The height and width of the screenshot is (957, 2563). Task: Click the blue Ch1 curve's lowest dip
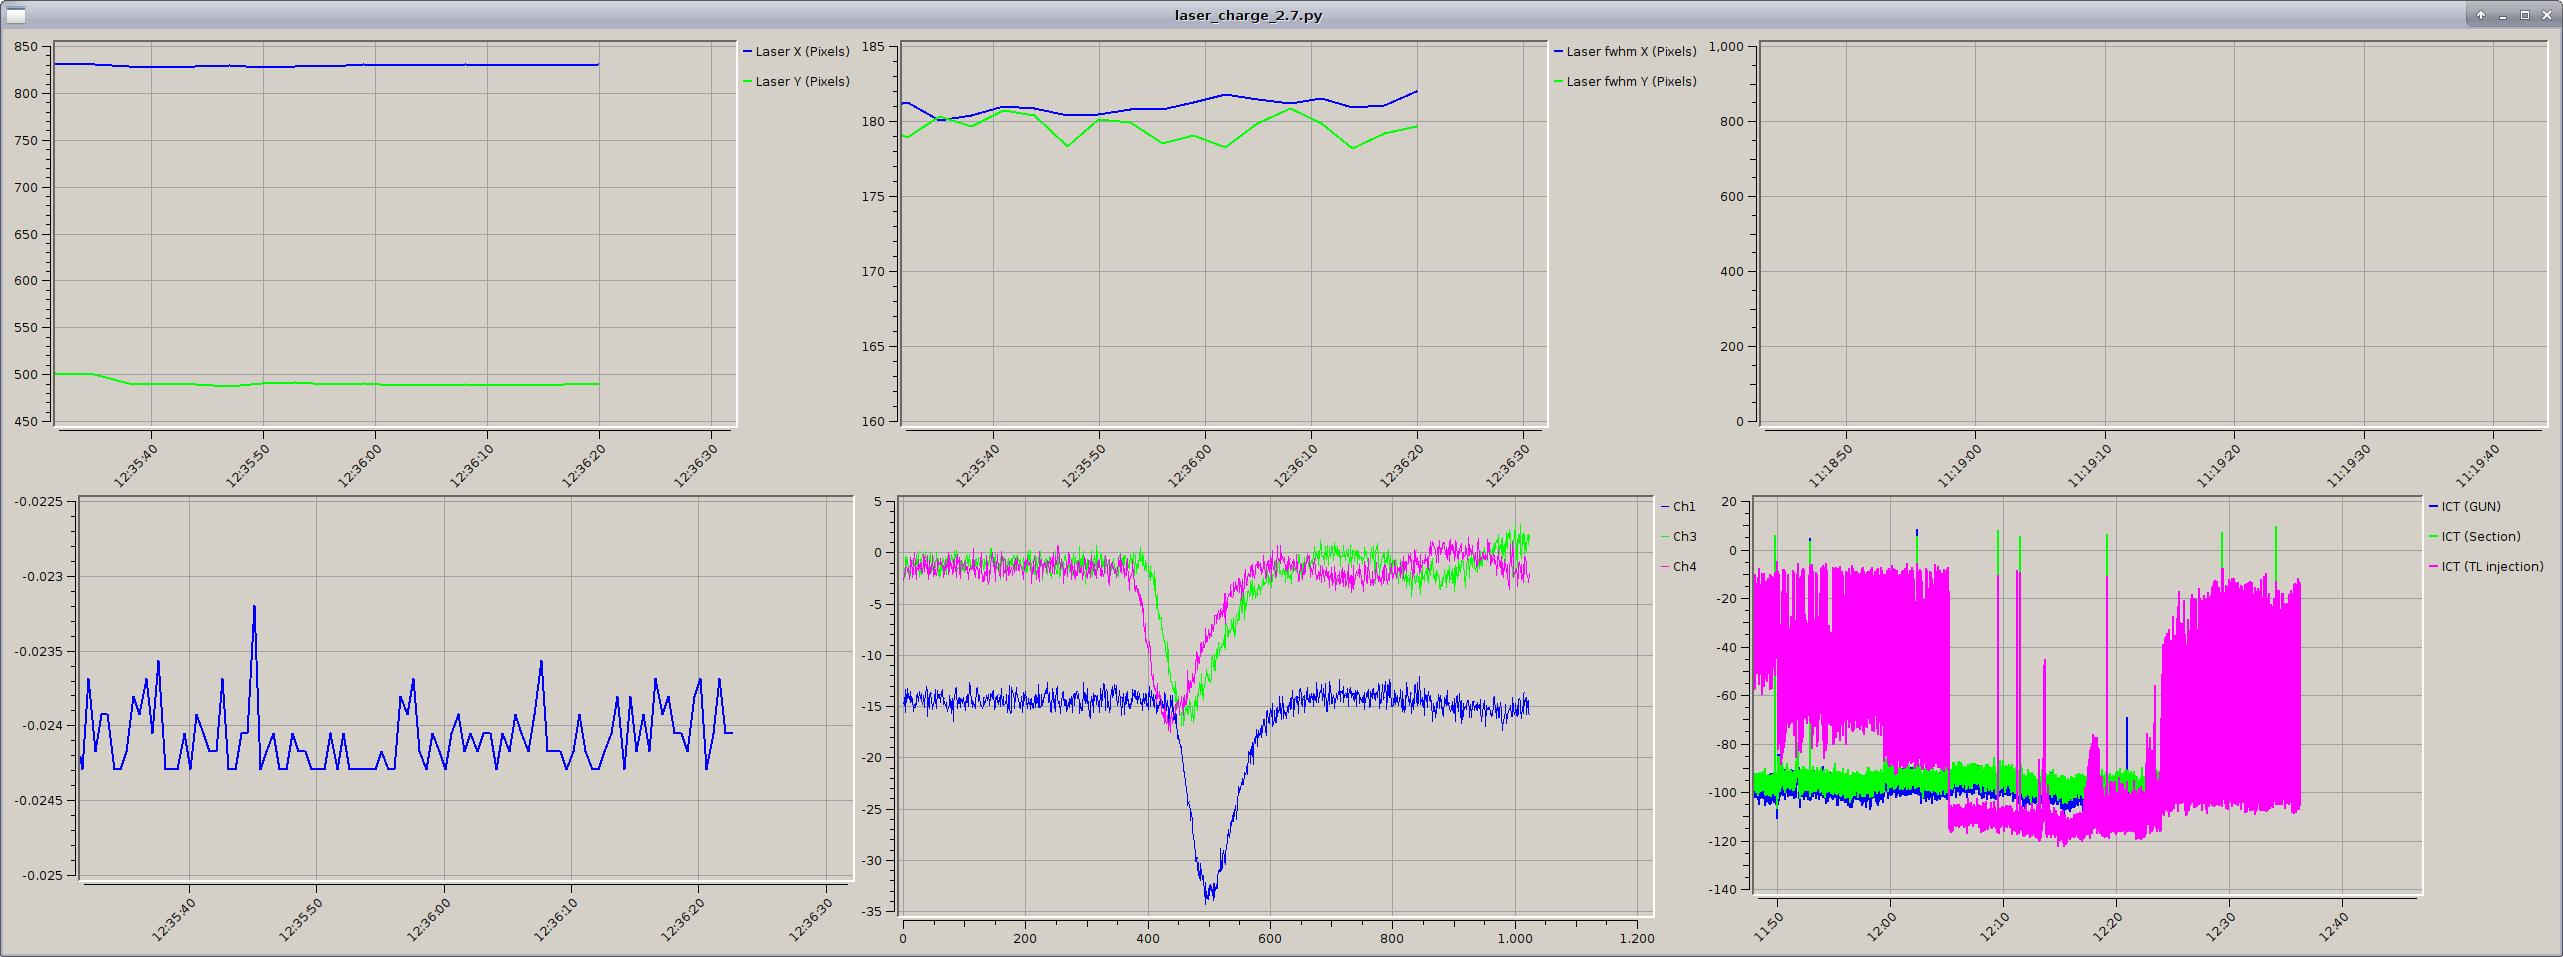pos(1208,896)
